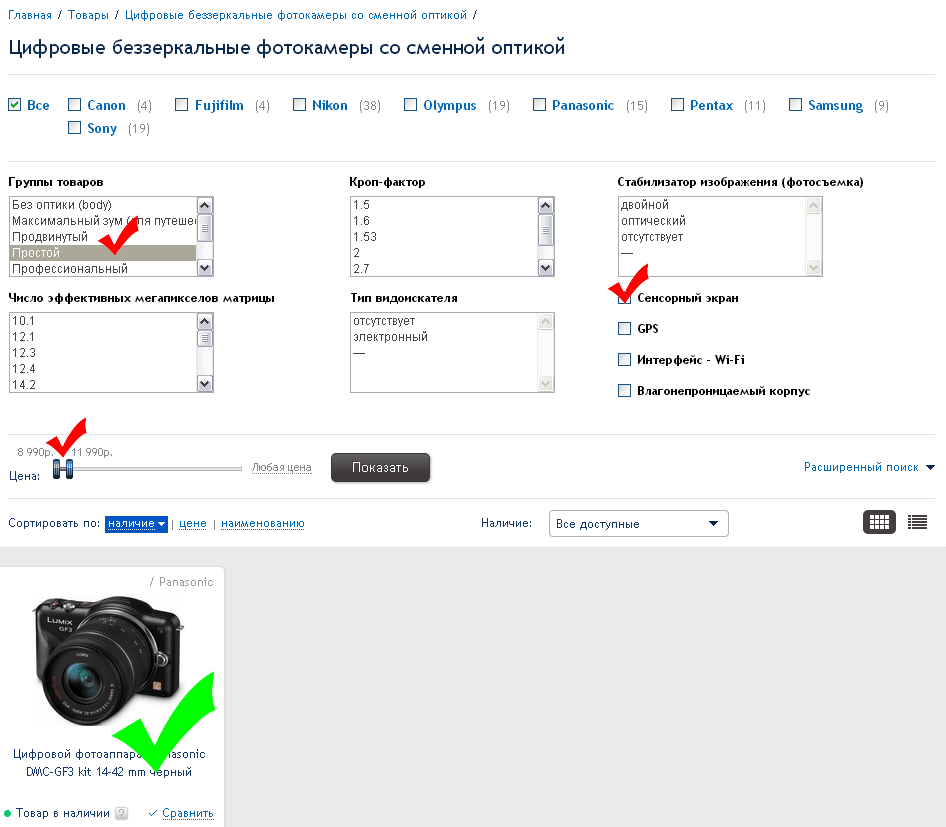Click the help question mark near 'Товар в наличии'
Image resolution: width=946 pixels, height=827 pixels.
pos(121,813)
